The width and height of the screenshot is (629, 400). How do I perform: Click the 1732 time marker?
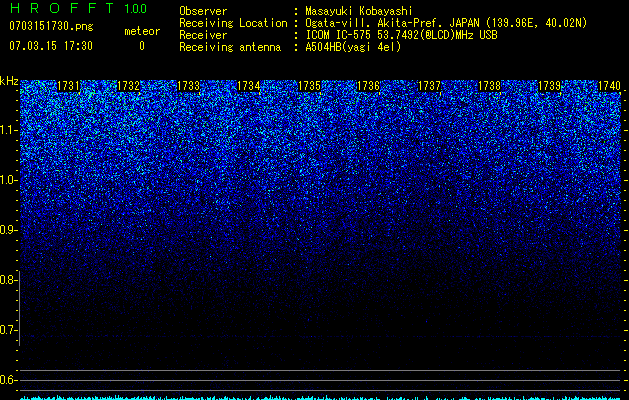[128, 86]
